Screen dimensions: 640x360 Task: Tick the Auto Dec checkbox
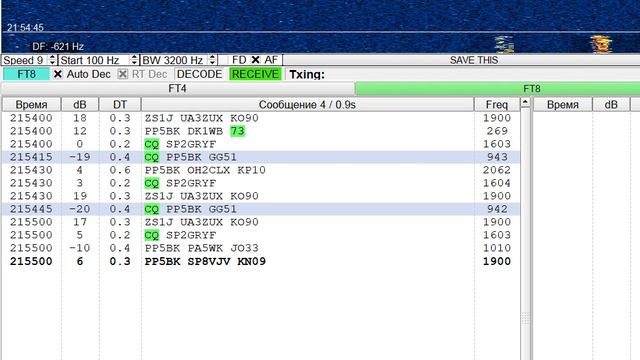(x=58, y=74)
